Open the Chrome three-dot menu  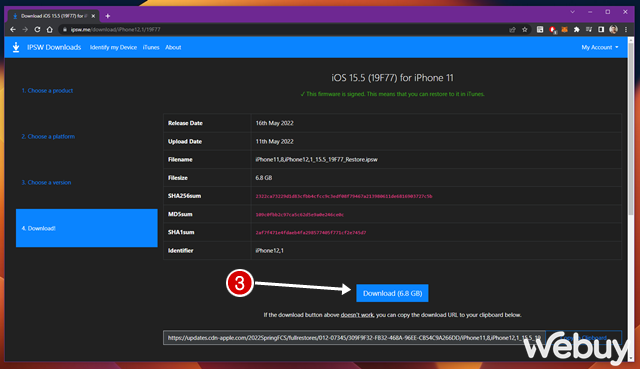(626, 29)
